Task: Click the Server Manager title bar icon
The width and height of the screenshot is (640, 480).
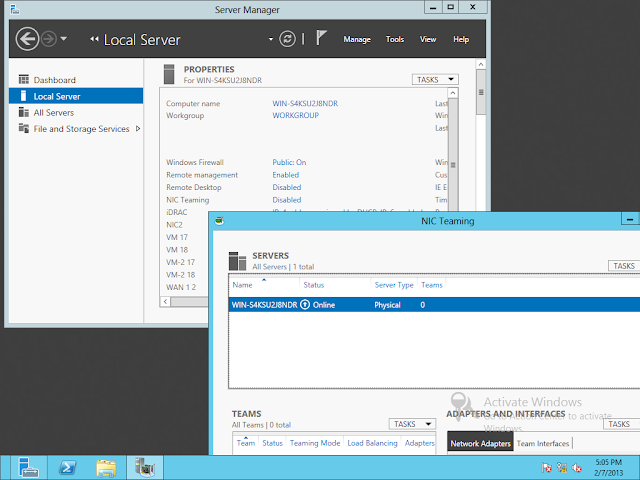Action: (x=15, y=9)
